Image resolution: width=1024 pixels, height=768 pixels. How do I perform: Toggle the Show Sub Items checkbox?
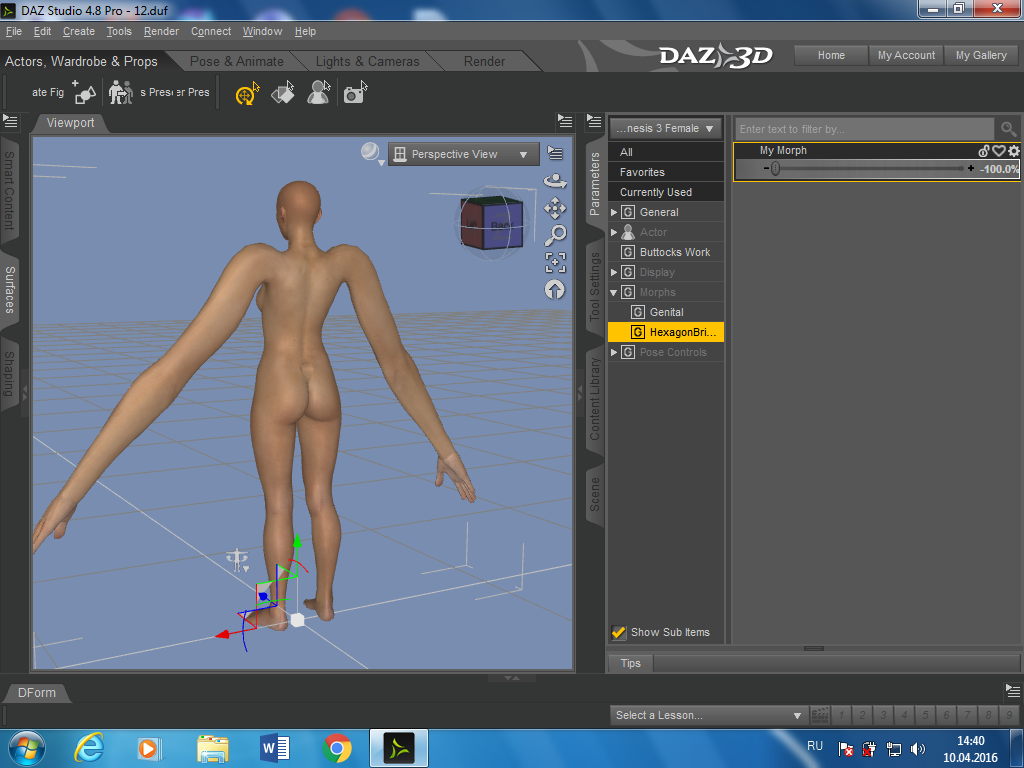(x=619, y=632)
